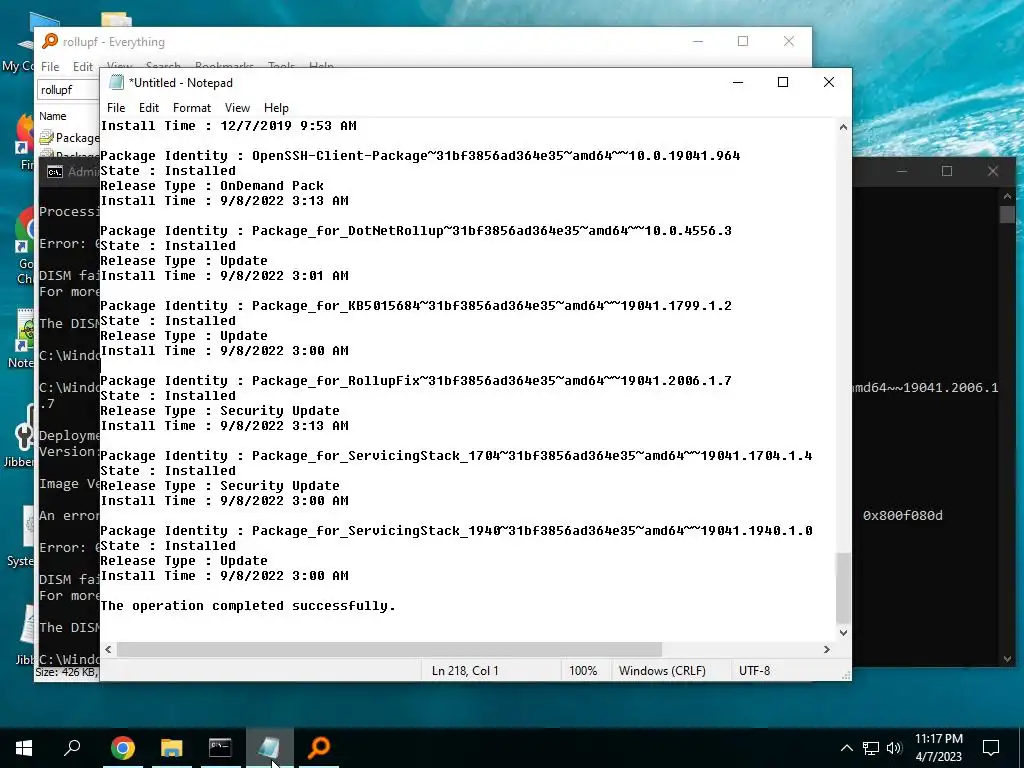This screenshot has width=1024, height=768.
Task: Click the Package_for_ServicingStack_1940 identity line
Action: tap(456, 531)
